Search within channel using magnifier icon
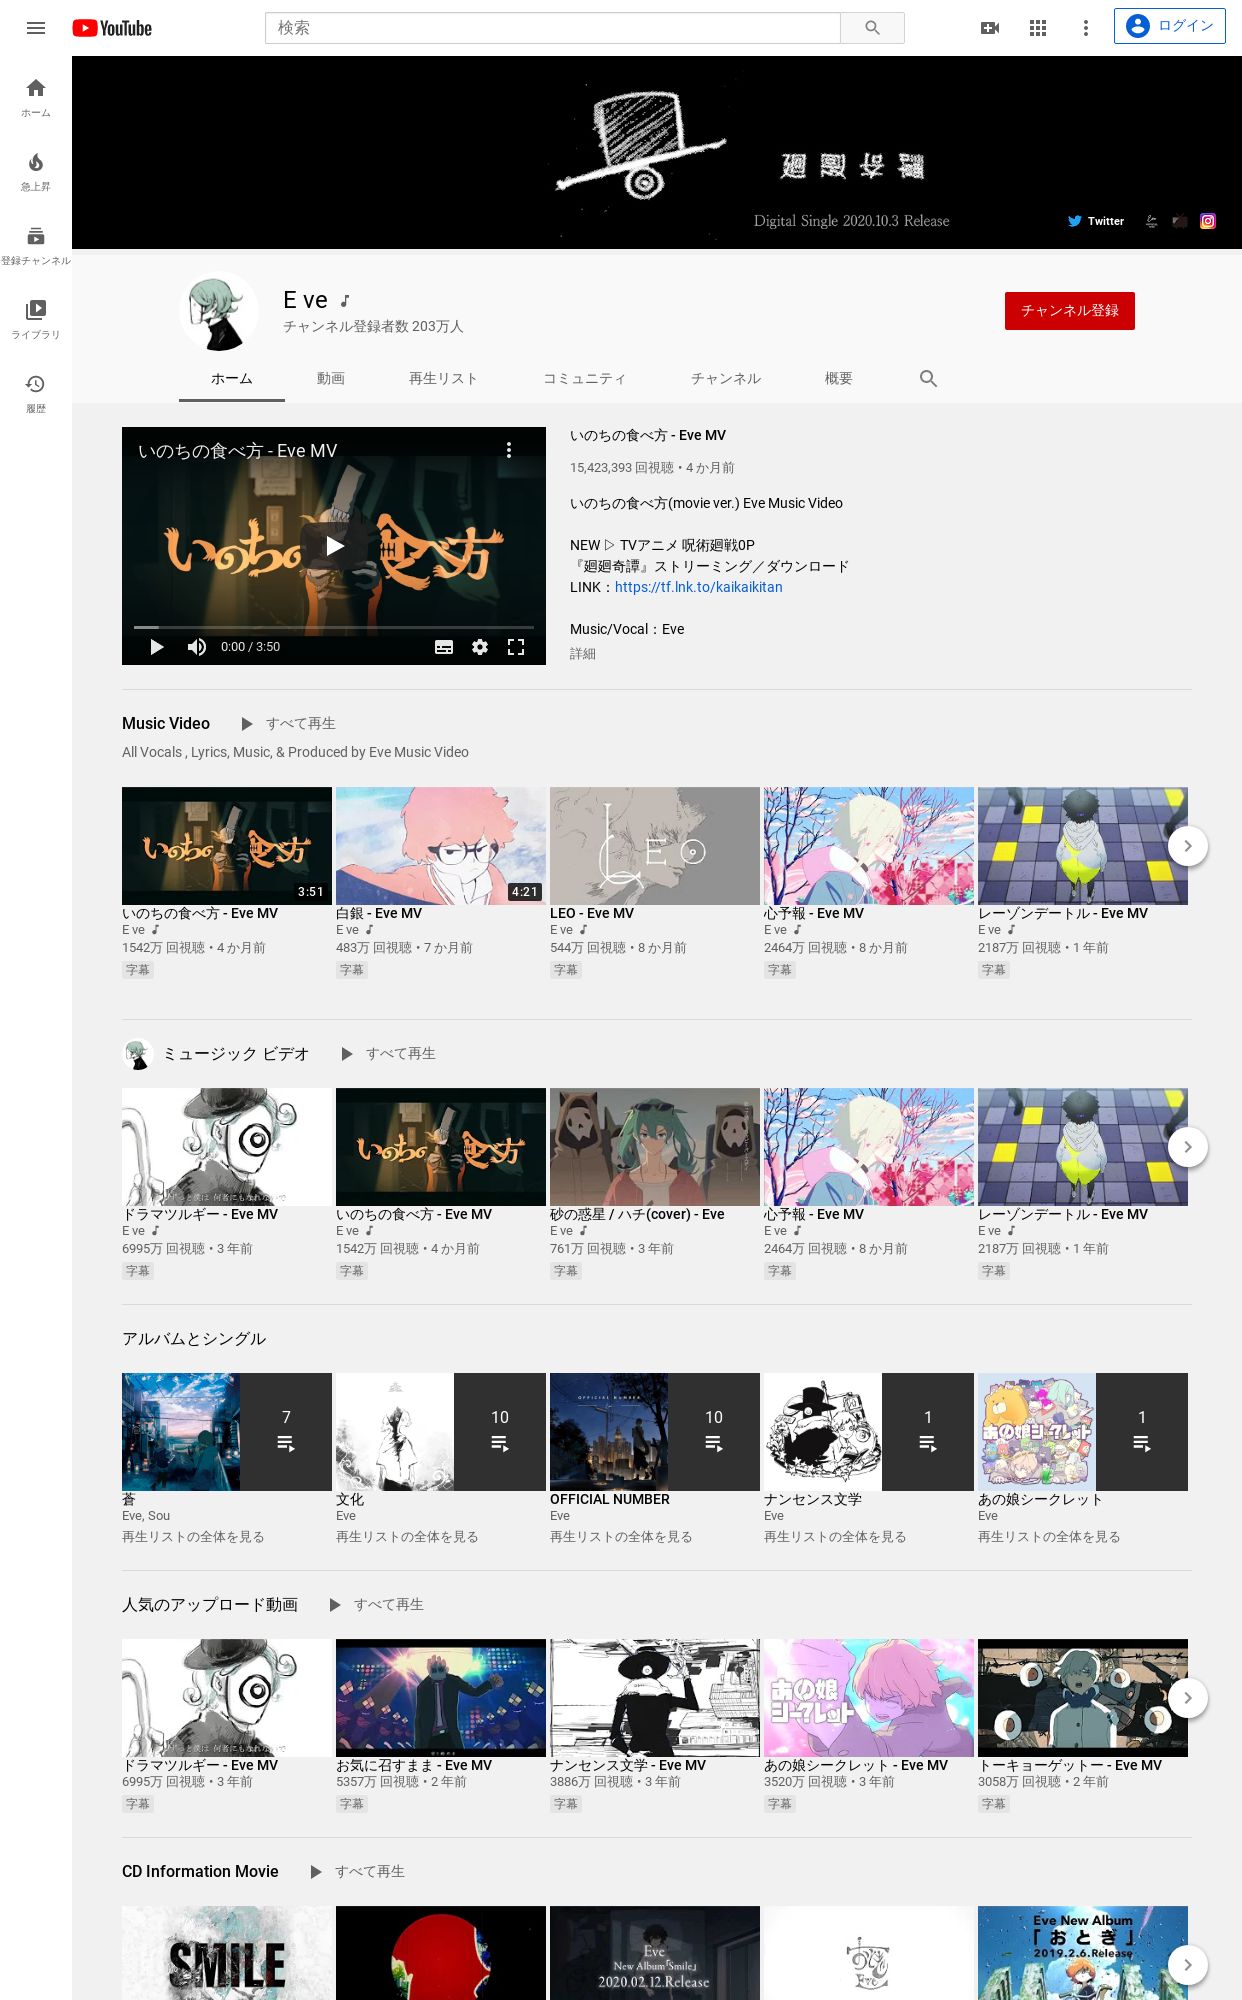Viewport: 1242px width, 2000px height. pos(928,379)
